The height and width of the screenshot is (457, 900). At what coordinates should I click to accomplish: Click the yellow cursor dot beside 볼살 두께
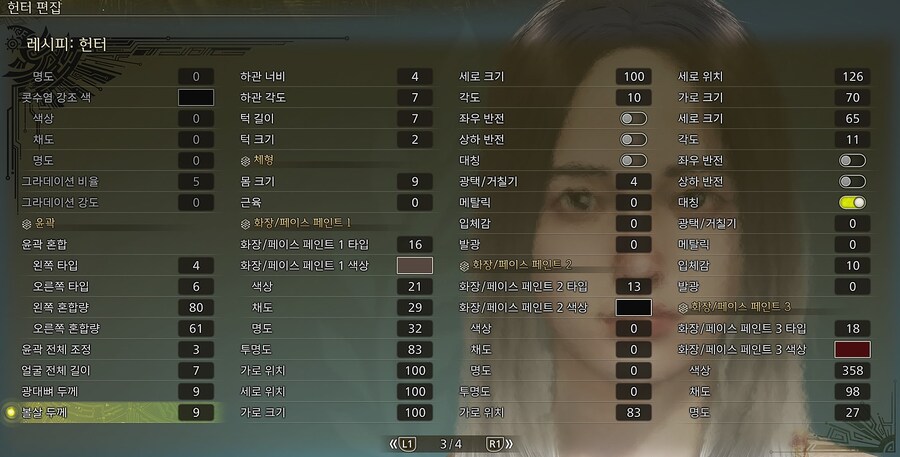click(x=10, y=412)
